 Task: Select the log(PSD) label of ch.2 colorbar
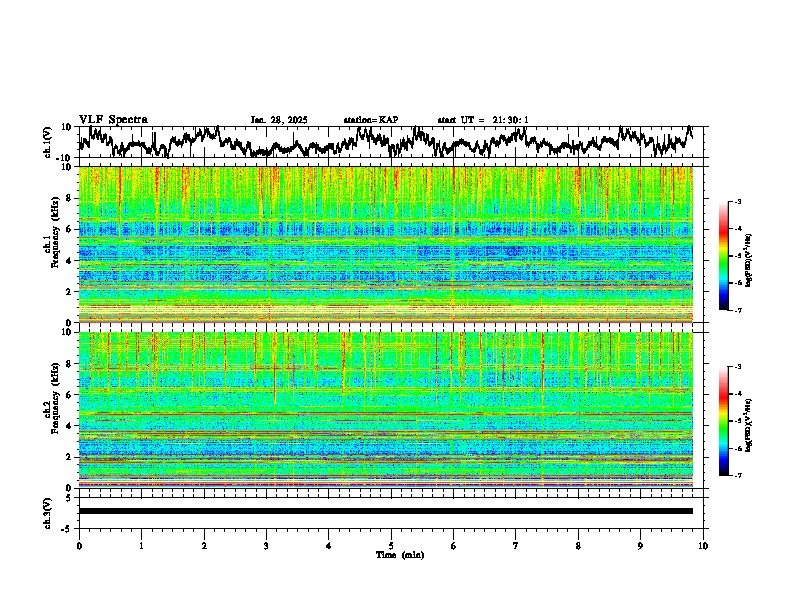(749, 425)
